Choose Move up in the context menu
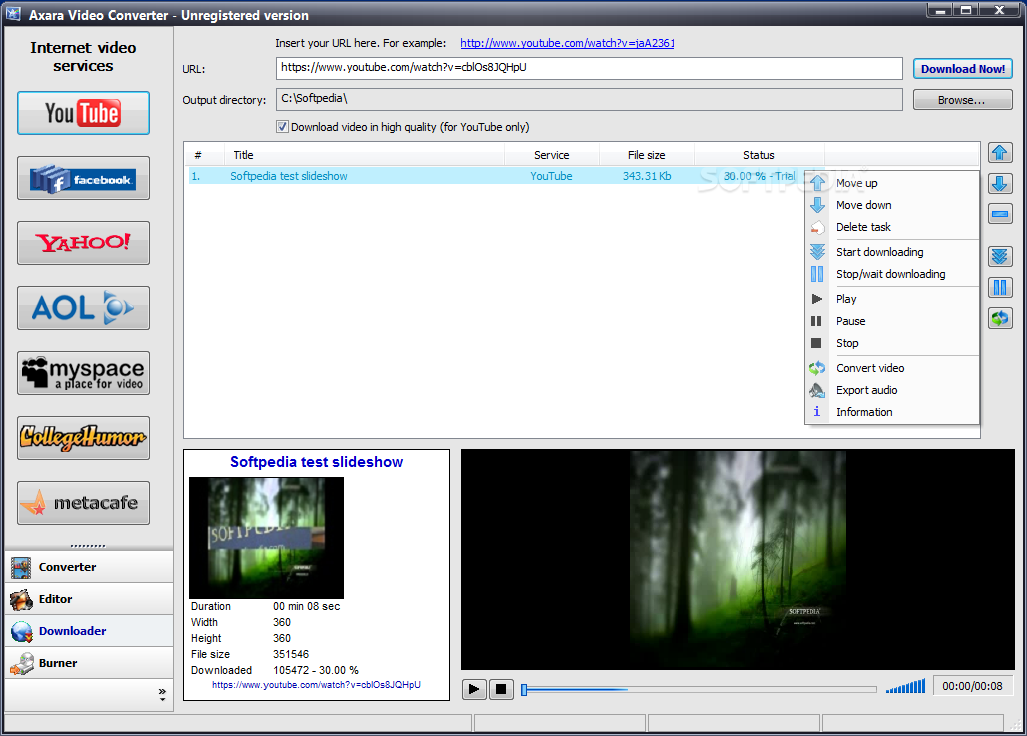 point(891,183)
